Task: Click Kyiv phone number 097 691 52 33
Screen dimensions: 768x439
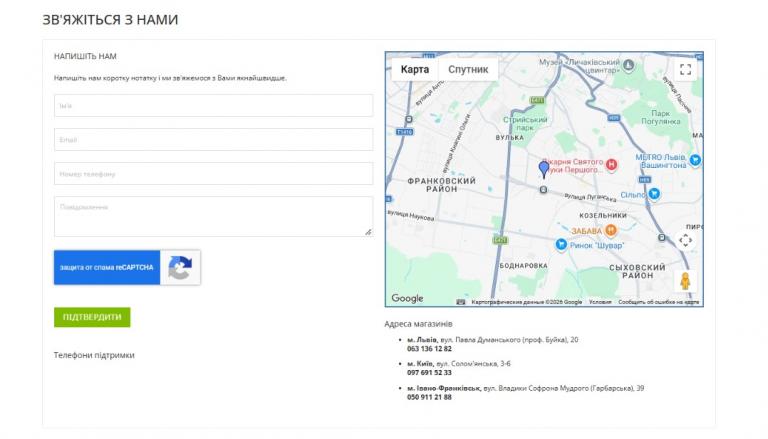Action: coord(429,373)
